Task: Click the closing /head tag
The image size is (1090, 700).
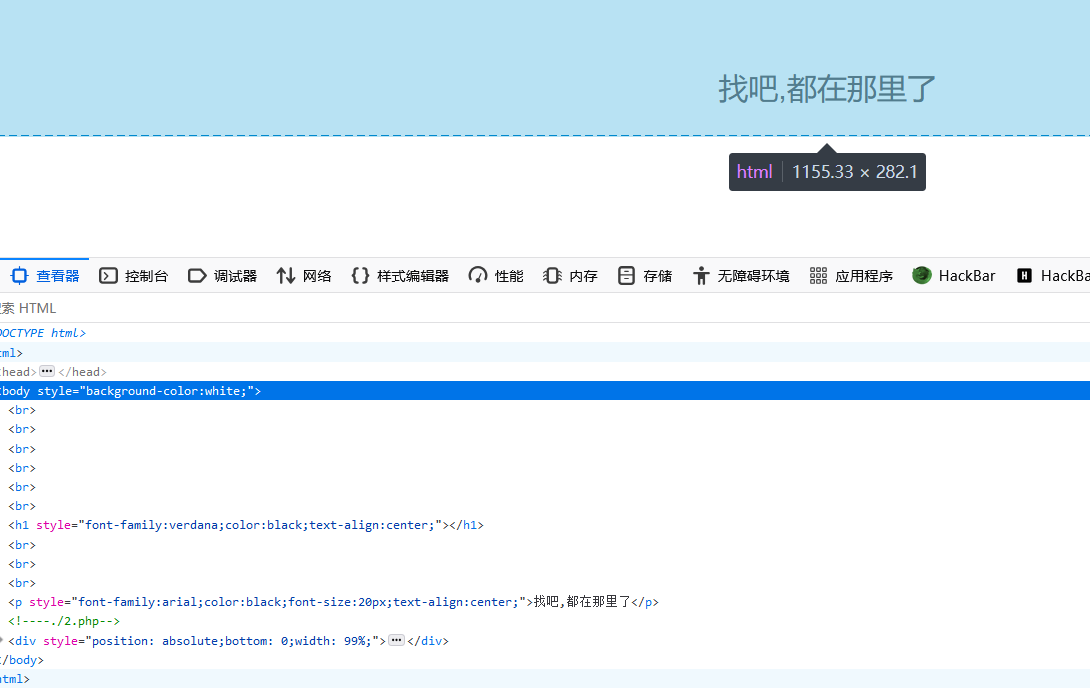Action: [x=83, y=372]
